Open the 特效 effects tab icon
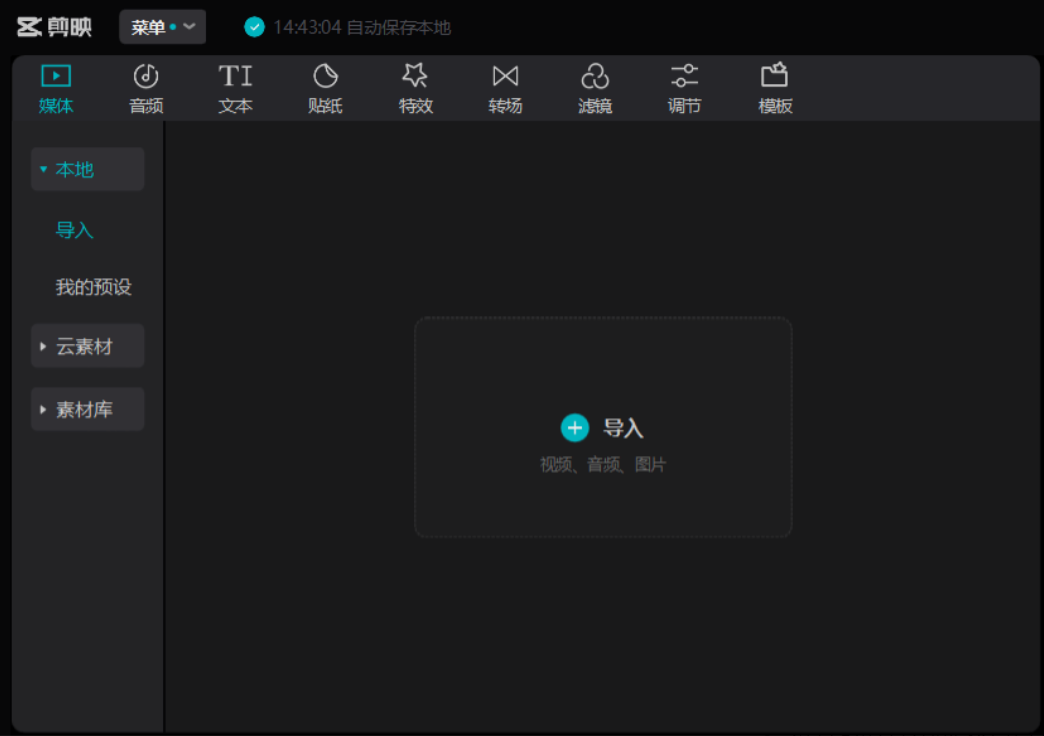This screenshot has width=1044, height=736. pyautogui.click(x=415, y=75)
